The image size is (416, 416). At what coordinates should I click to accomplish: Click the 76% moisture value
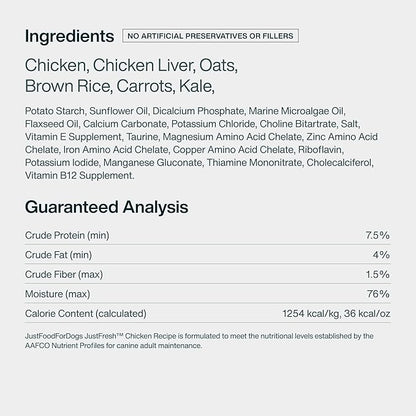(378, 294)
